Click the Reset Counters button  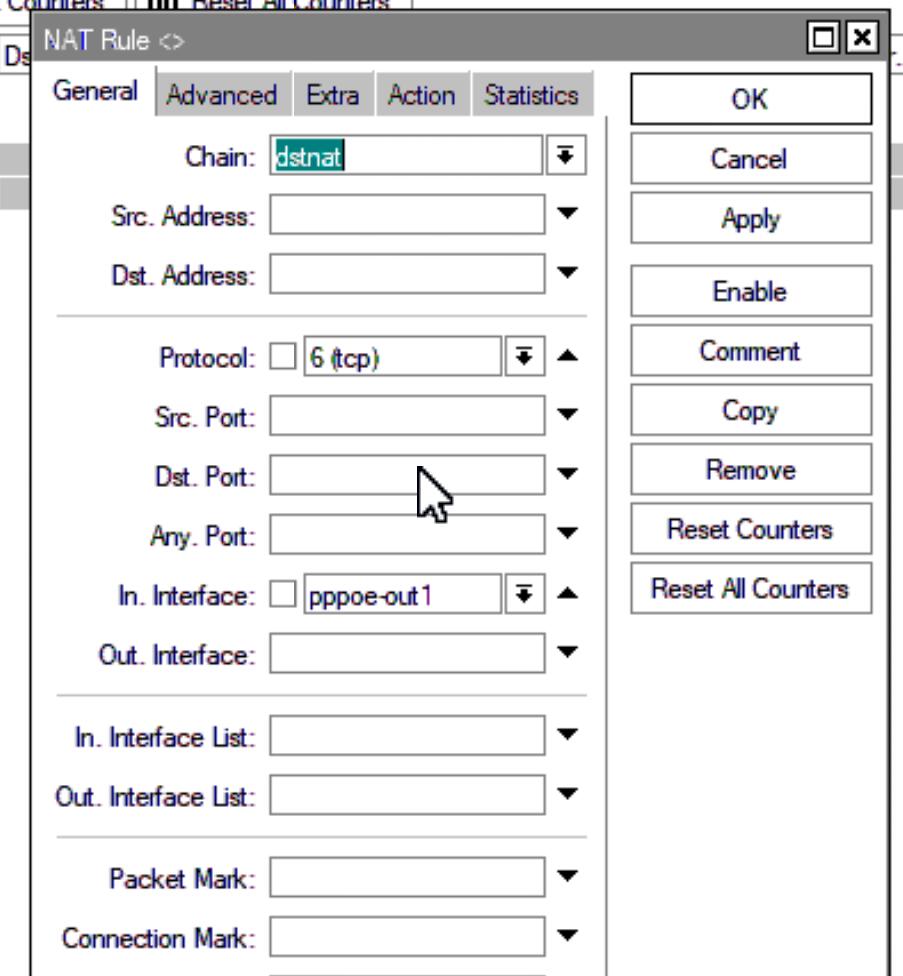pyautogui.click(x=751, y=529)
